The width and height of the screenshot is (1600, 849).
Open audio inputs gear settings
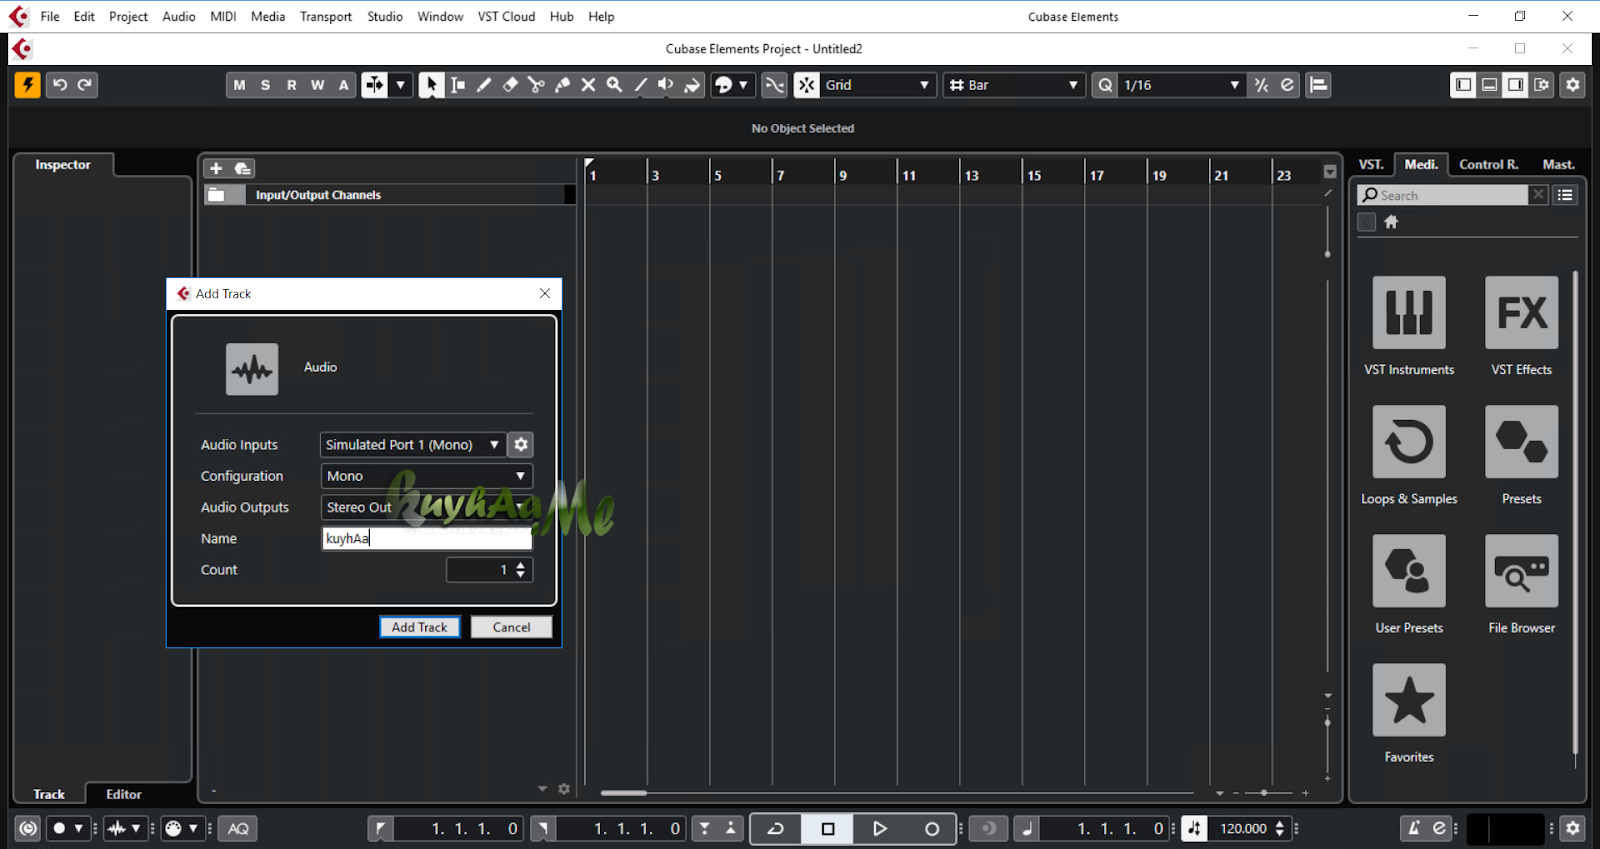pyautogui.click(x=521, y=444)
